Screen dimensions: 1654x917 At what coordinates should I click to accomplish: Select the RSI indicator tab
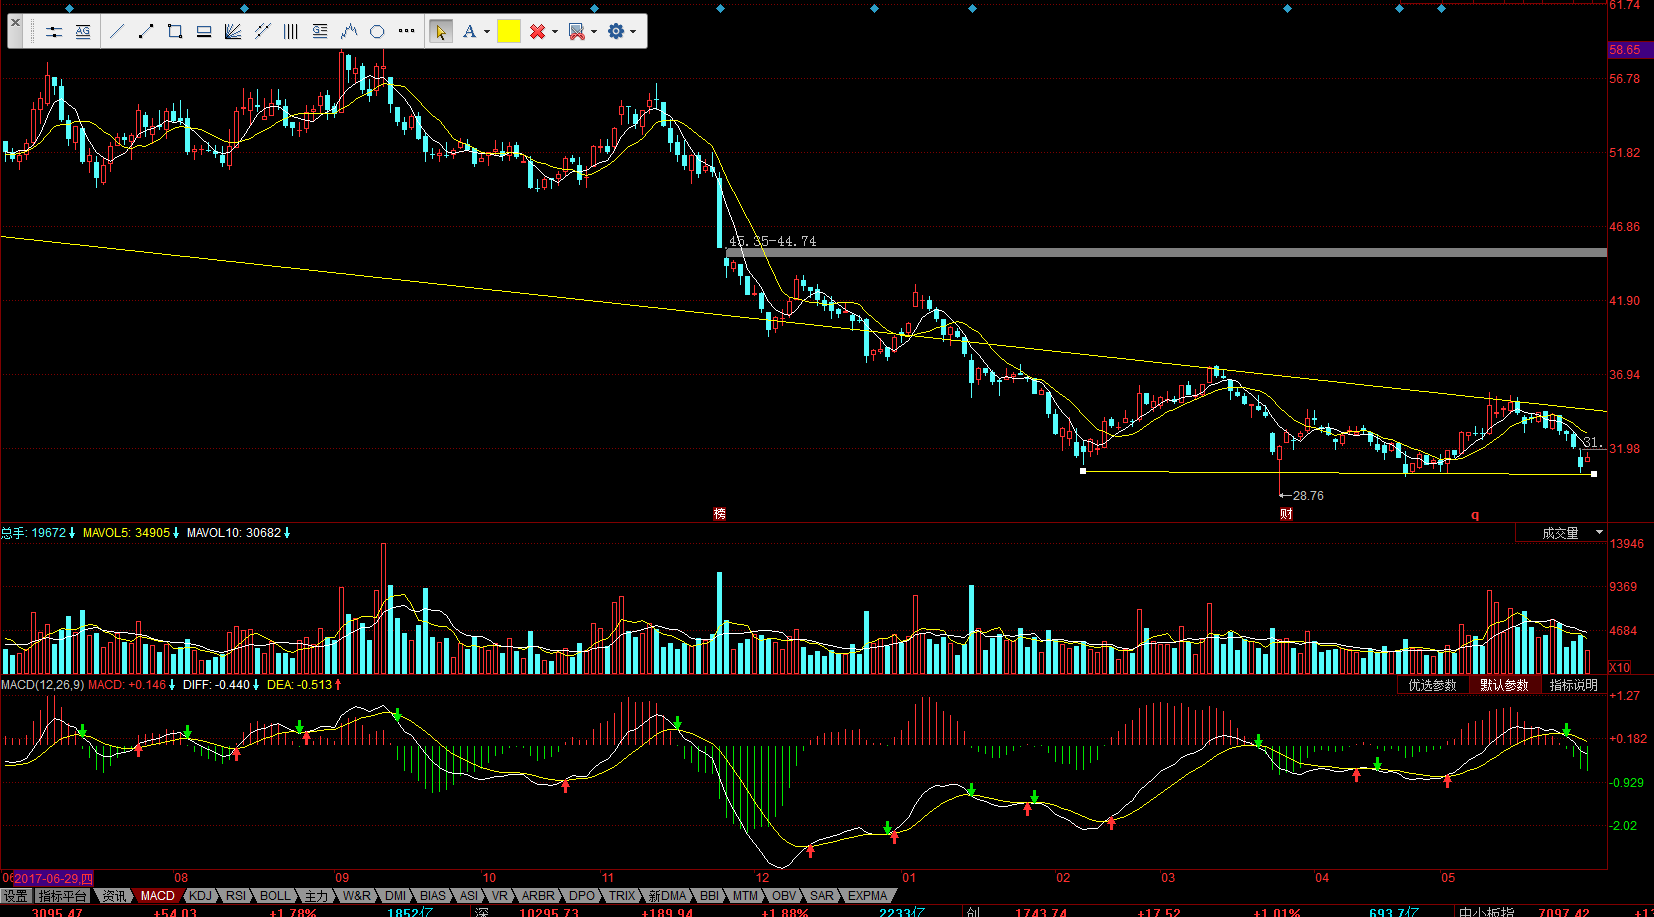click(236, 896)
